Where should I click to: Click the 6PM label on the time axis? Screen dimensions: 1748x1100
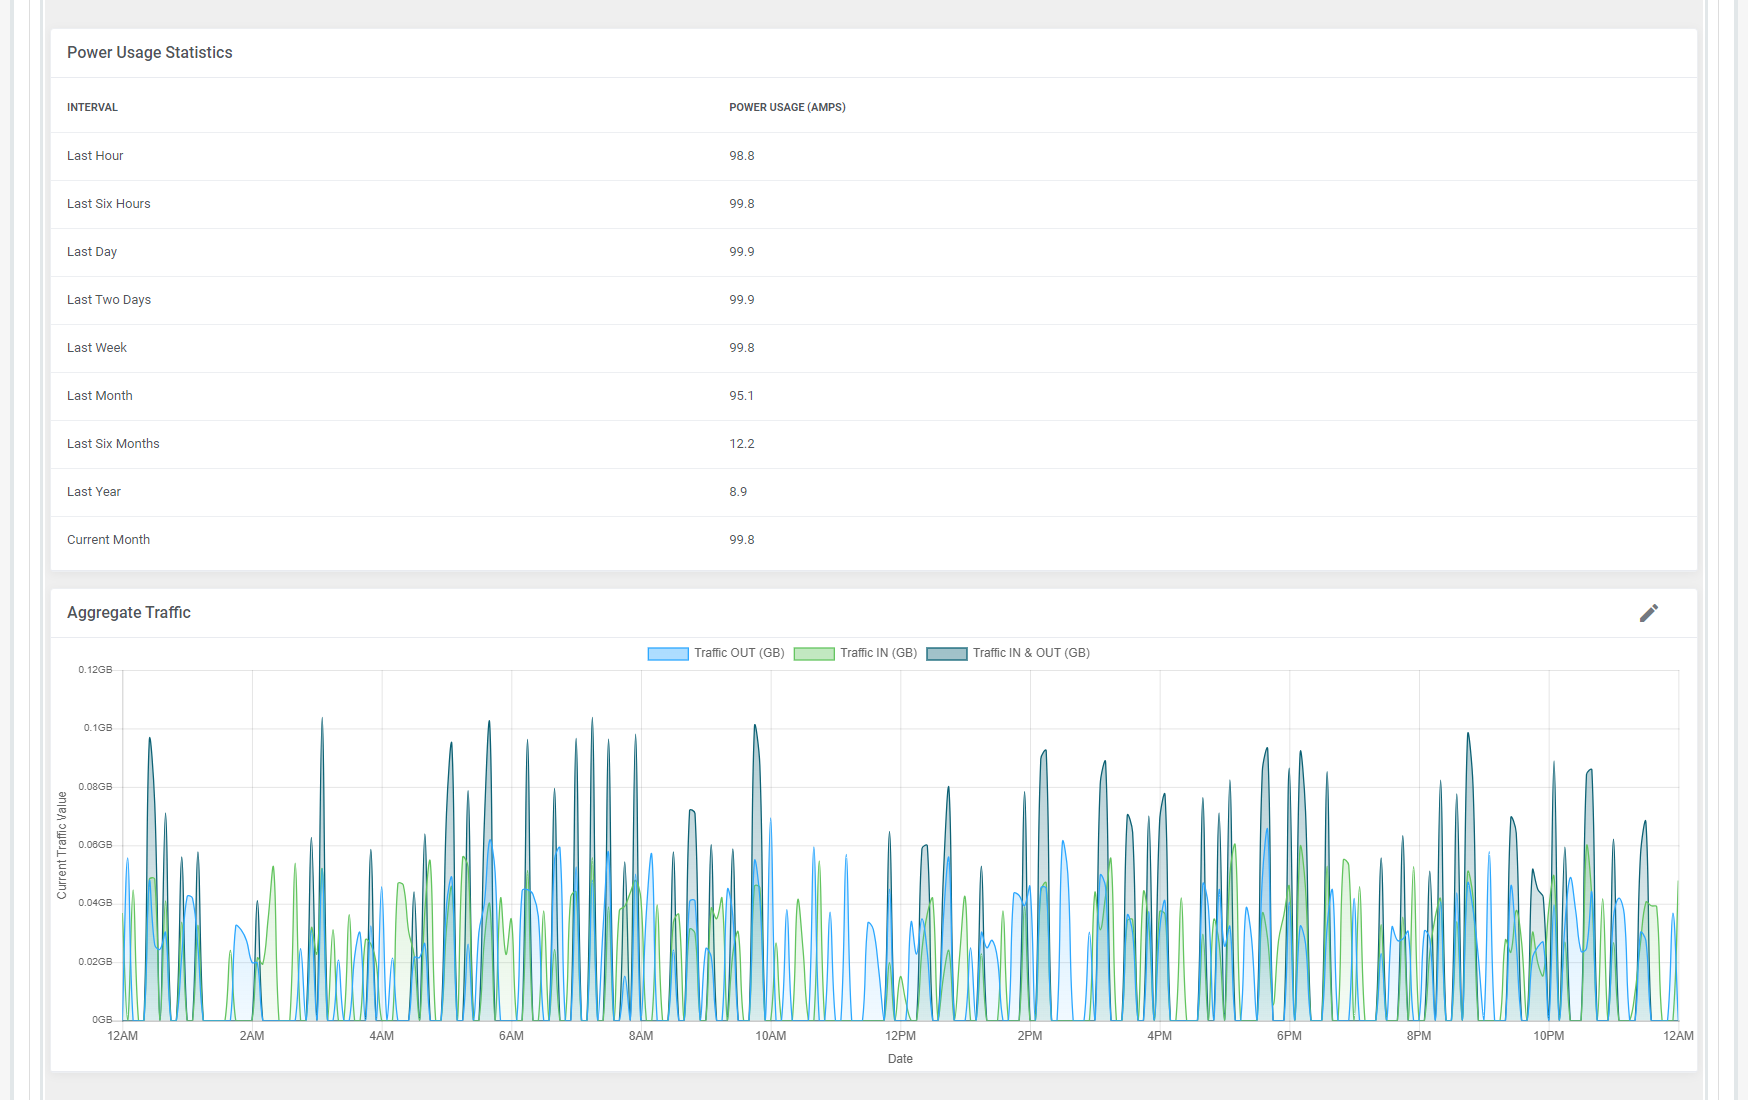pos(1289,1036)
